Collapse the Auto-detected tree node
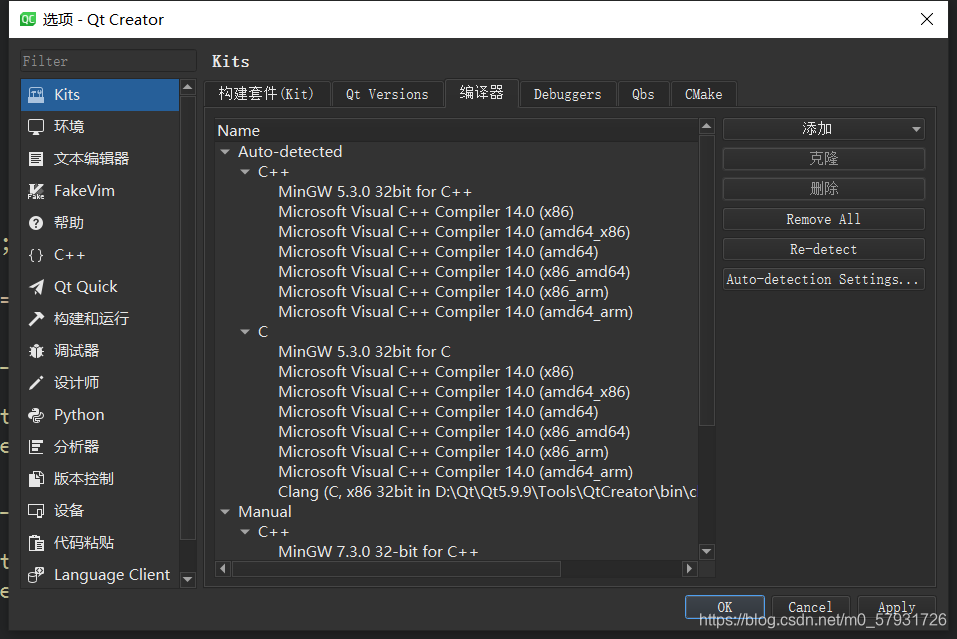 225,151
